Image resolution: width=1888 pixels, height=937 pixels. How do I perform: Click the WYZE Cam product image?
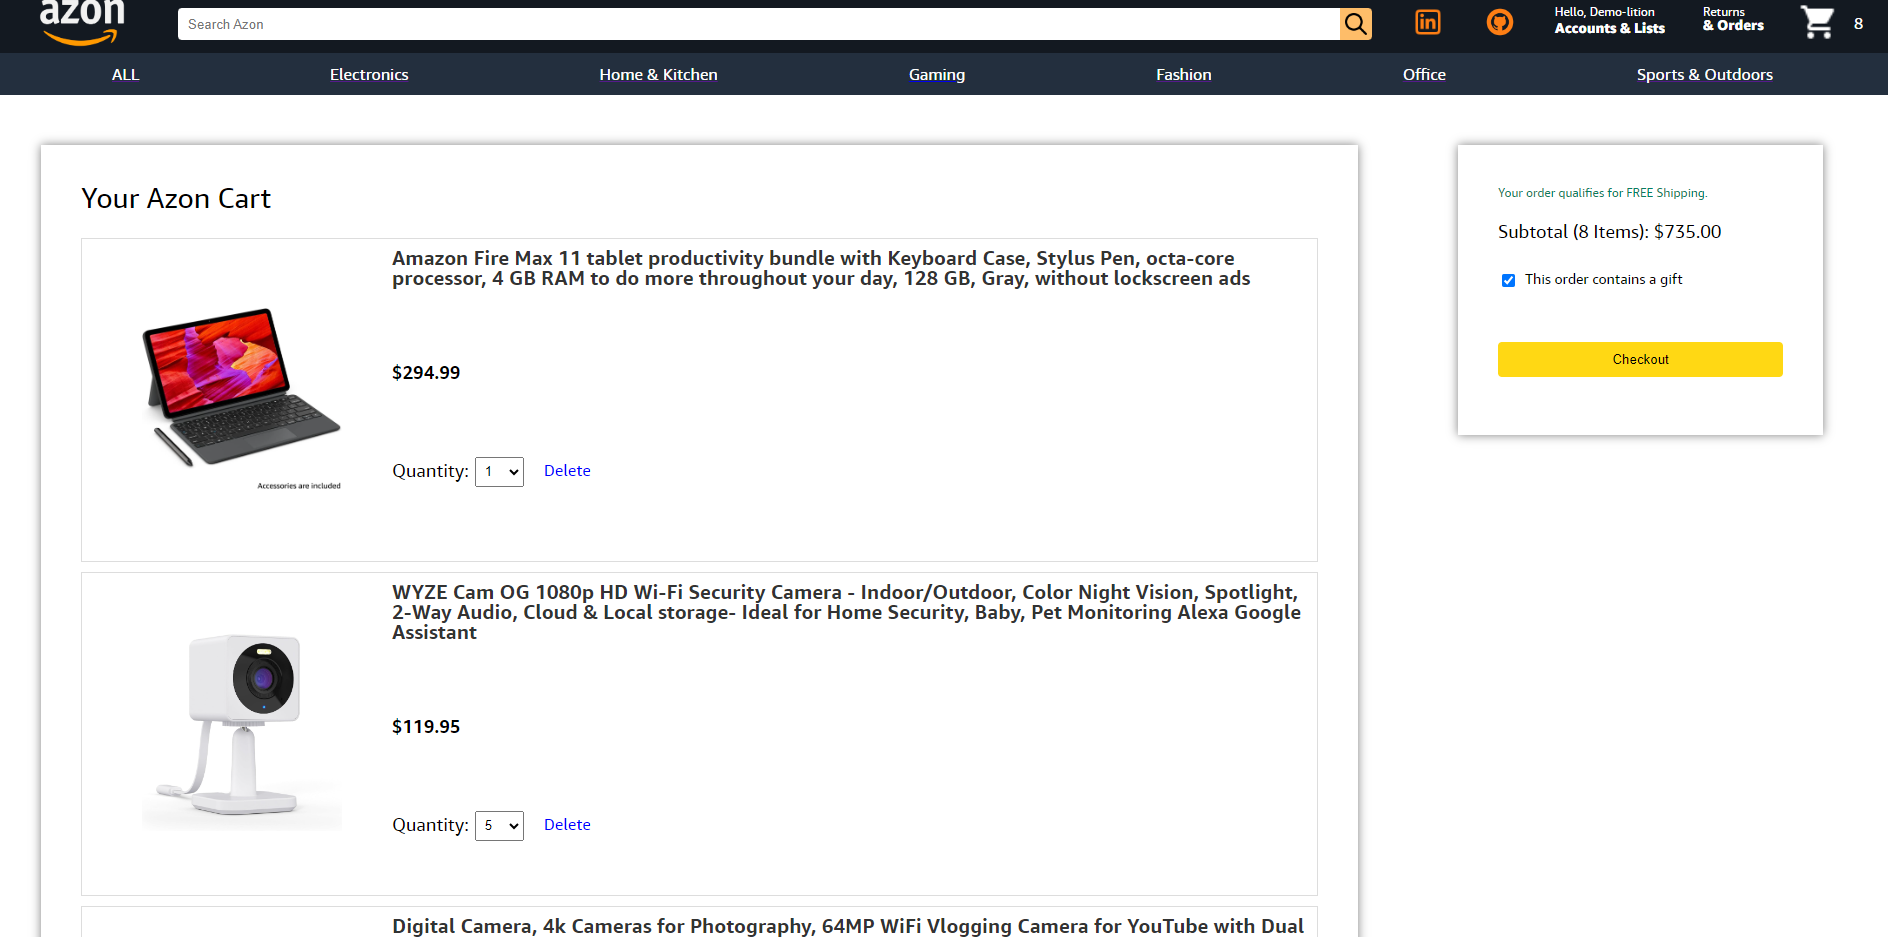pyautogui.click(x=242, y=725)
